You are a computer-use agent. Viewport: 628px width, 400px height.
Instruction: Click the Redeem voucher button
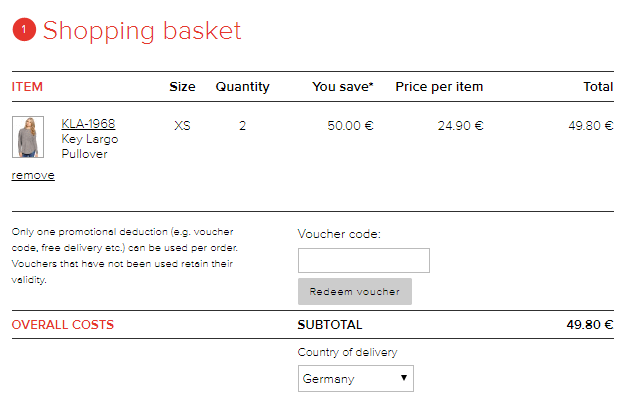(x=355, y=291)
